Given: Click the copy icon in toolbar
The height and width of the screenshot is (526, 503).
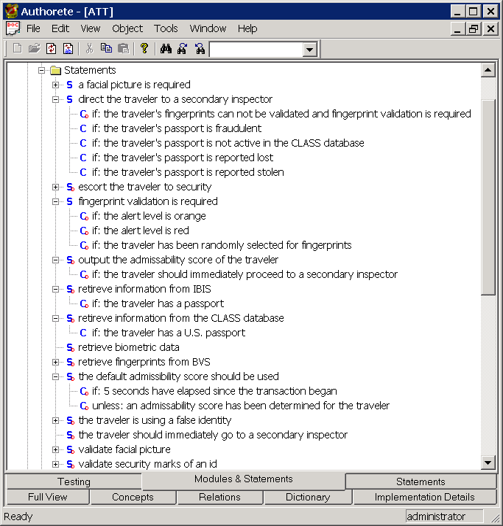Looking at the screenshot, I should point(106,49).
